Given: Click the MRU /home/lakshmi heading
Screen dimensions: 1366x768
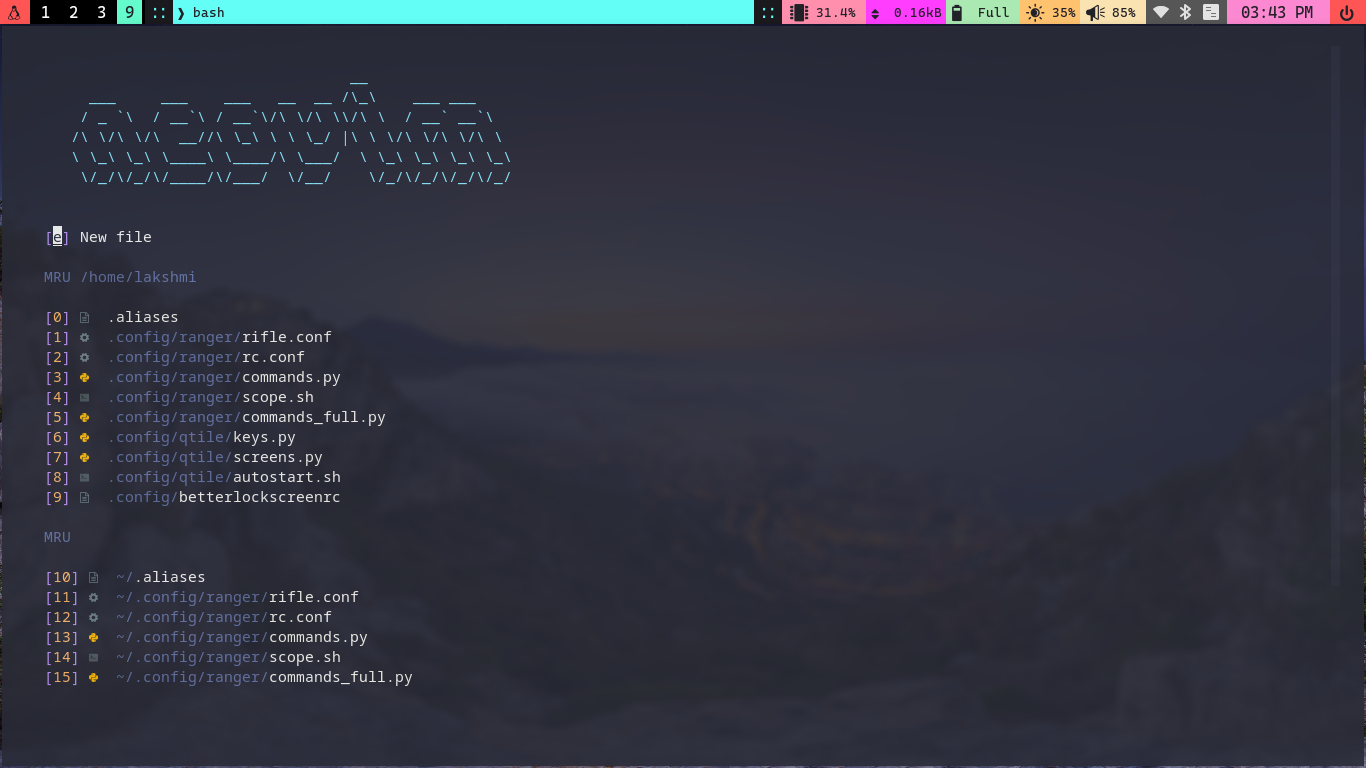Looking at the screenshot, I should 120,277.
